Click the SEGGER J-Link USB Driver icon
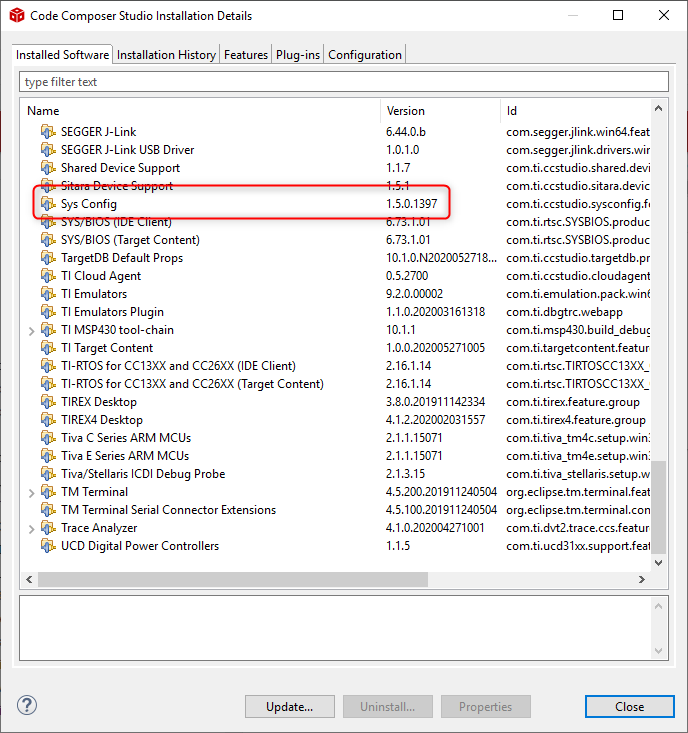Viewport: 688px width, 733px height. tap(48, 150)
